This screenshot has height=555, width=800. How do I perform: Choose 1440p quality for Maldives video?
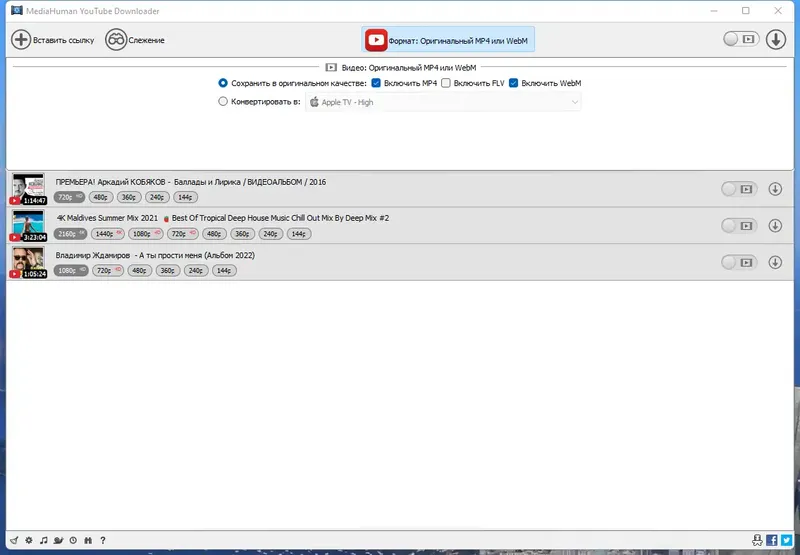click(x=108, y=234)
